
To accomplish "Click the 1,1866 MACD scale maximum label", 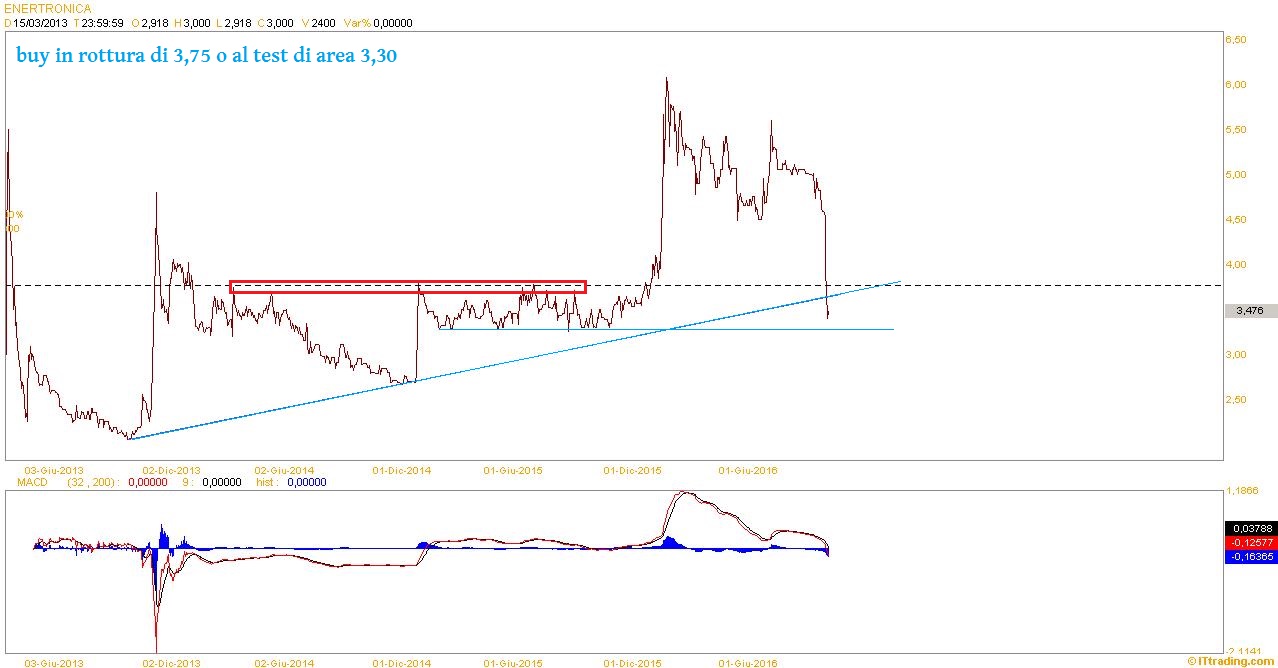I will (1243, 491).
